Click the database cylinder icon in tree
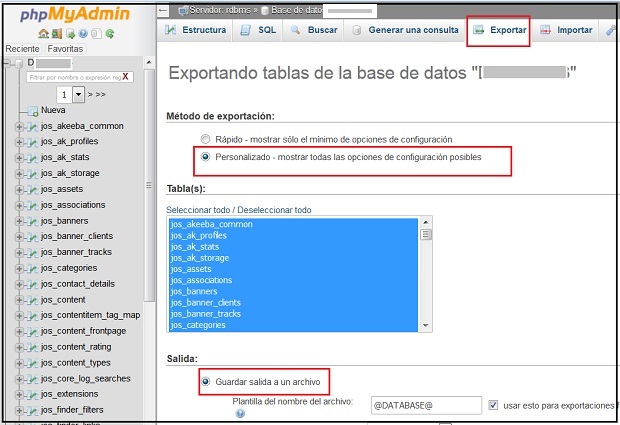The height and width of the screenshot is (425, 620). pos(19,63)
